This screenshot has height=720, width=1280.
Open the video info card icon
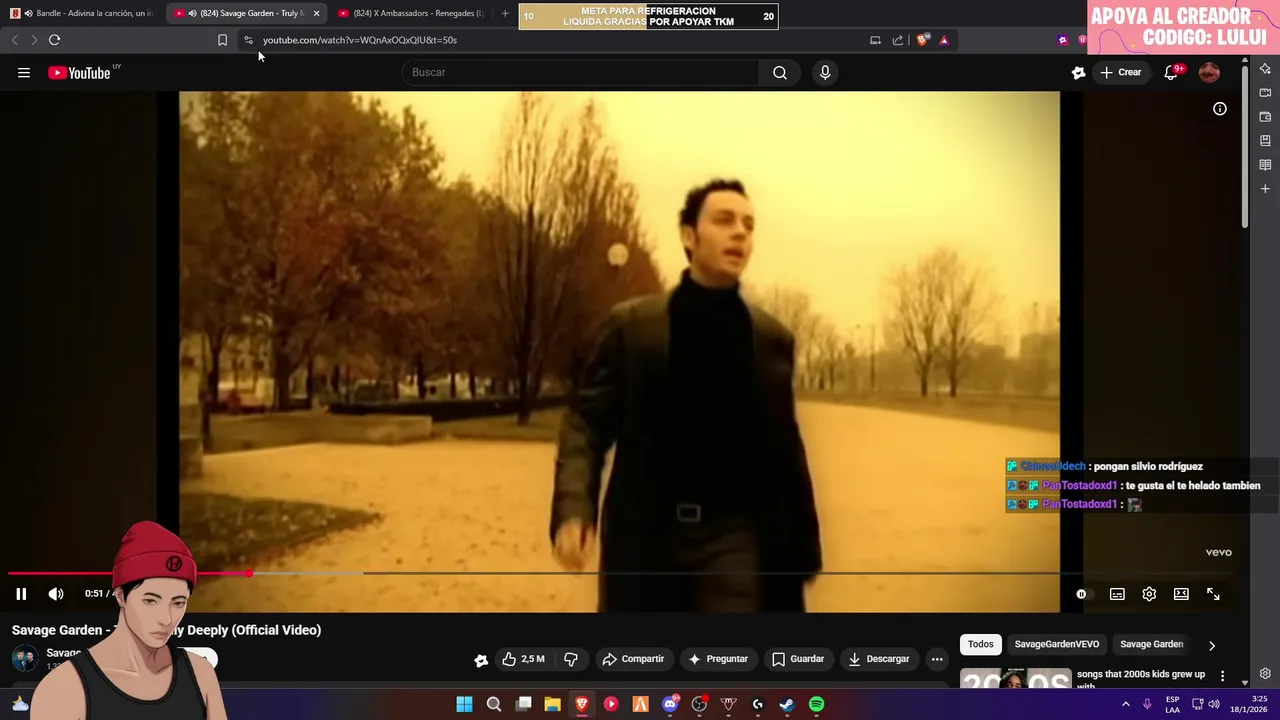(1220, 109)
